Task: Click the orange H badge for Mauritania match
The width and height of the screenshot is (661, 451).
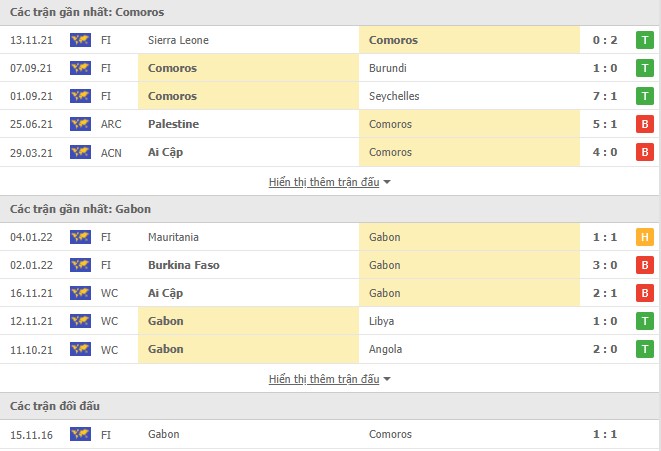Action: pos(646,238)
